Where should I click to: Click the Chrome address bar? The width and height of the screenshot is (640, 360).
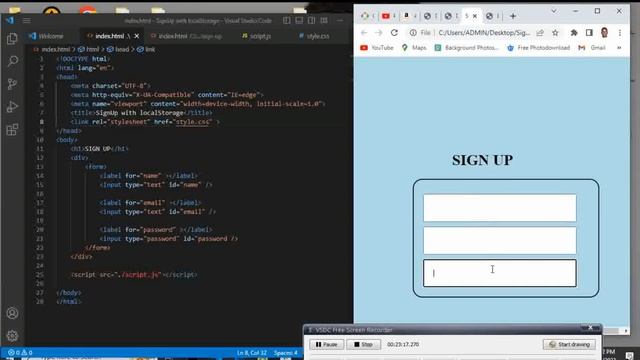484,33
